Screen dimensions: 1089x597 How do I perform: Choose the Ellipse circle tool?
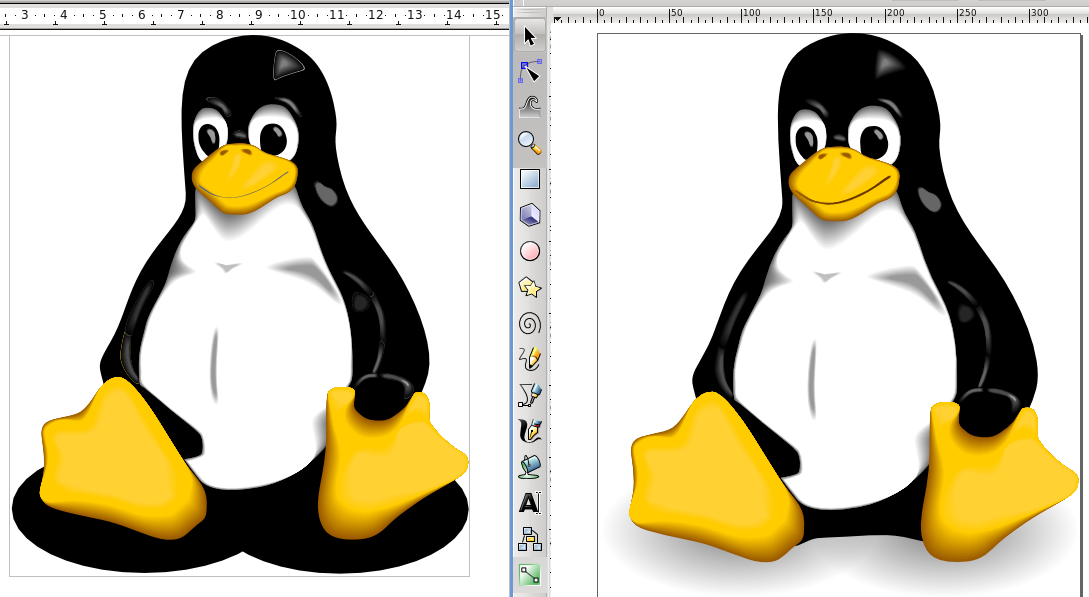[x=530, y=251]
